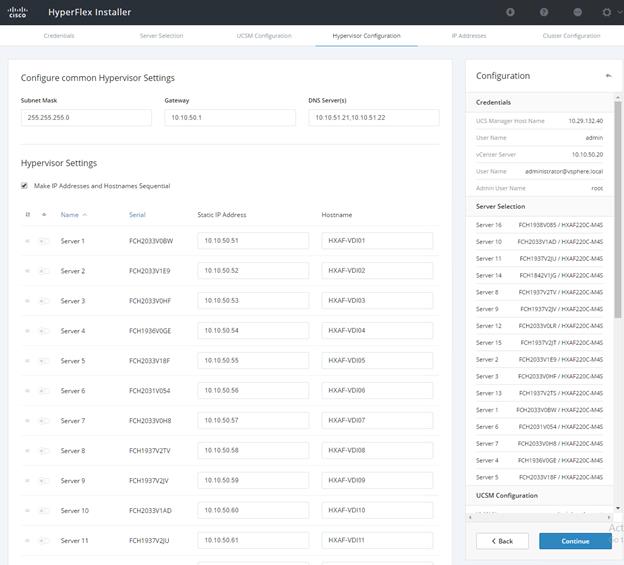Click the horizontal scrollbar left arrow
This screenshot has width=624, height=565.
click(470, 517)
